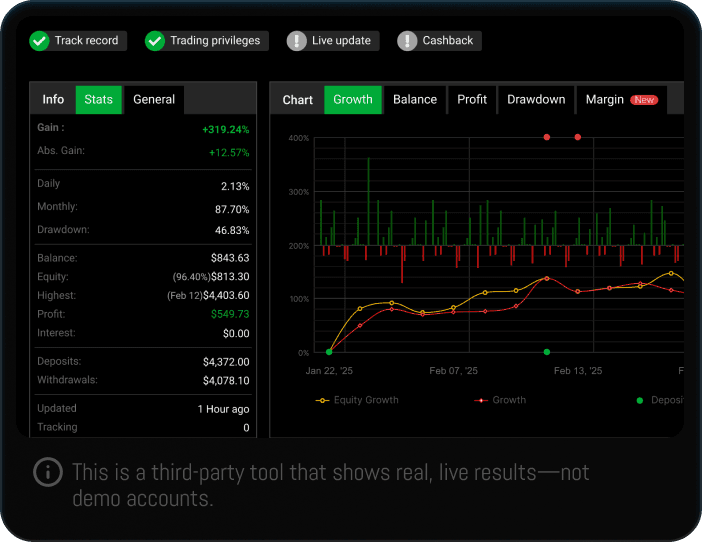
Task: Open the Profit chart tab
Action: [x=472, y=99]
